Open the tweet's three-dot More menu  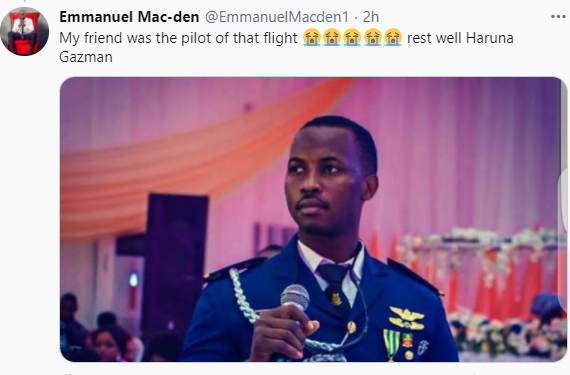click(558, 17)
